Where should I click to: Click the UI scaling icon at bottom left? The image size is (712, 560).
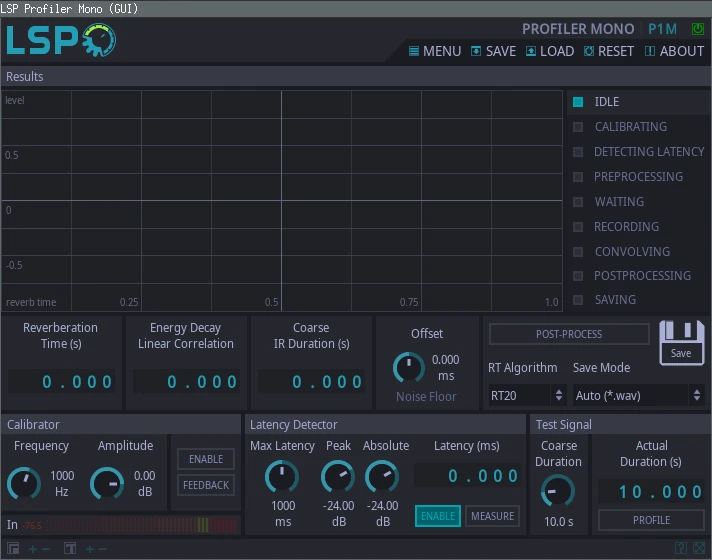click(x=13, y=549)
